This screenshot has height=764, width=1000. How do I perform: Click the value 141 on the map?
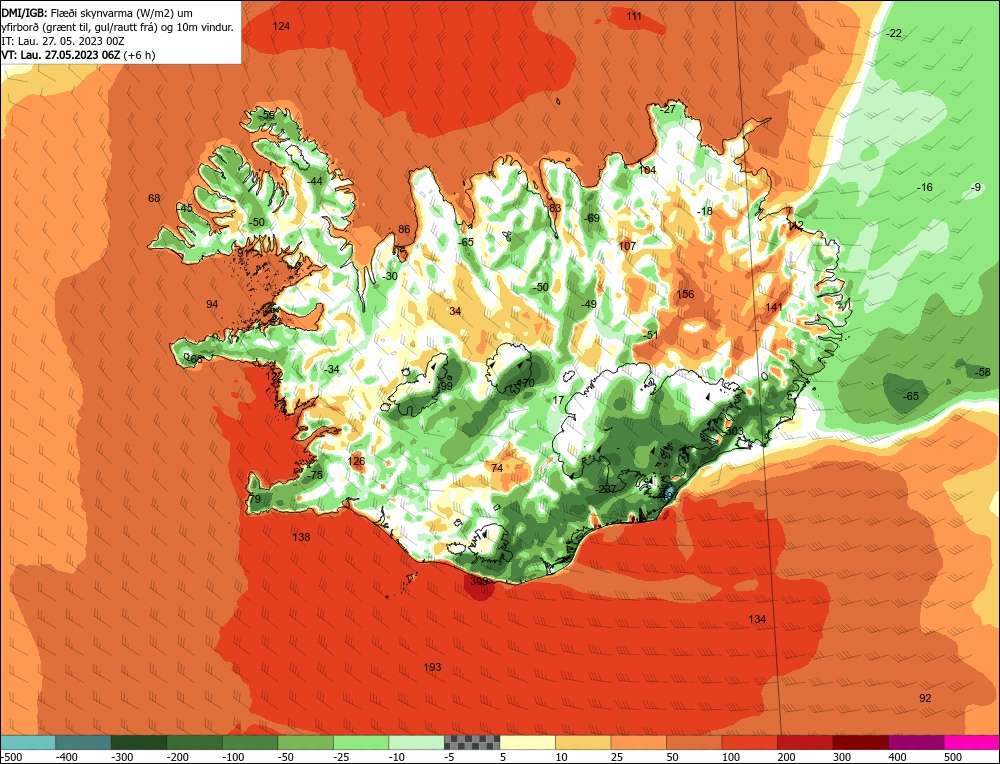point(774,307)
